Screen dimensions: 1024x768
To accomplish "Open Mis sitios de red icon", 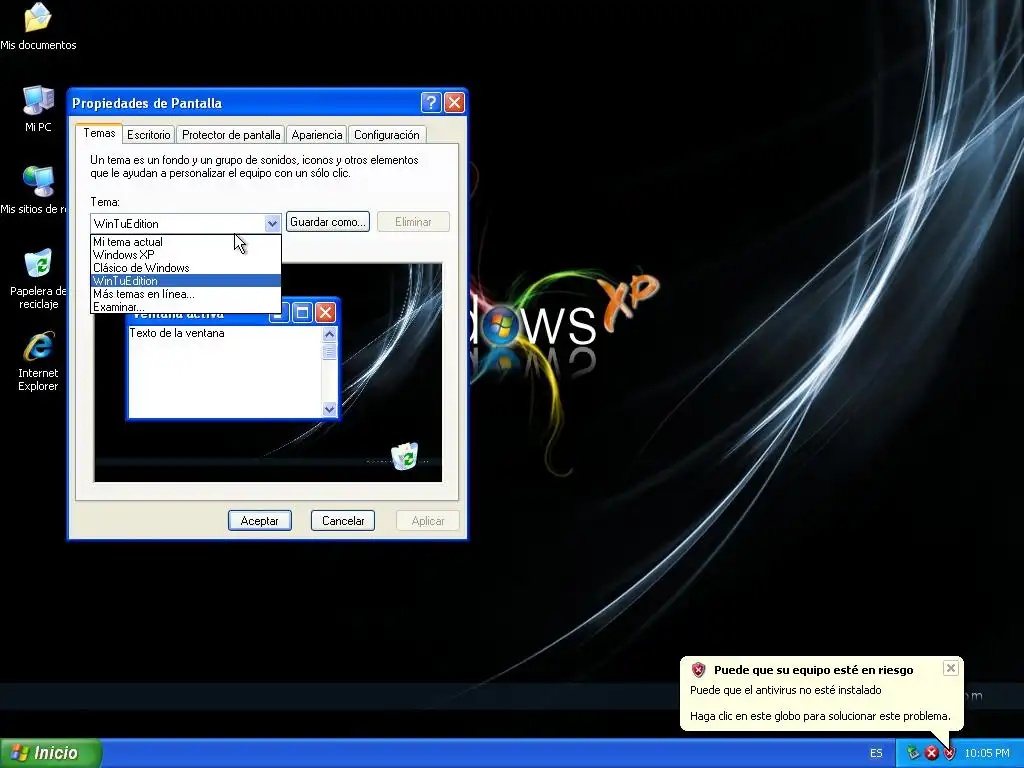I will (34, 191).
